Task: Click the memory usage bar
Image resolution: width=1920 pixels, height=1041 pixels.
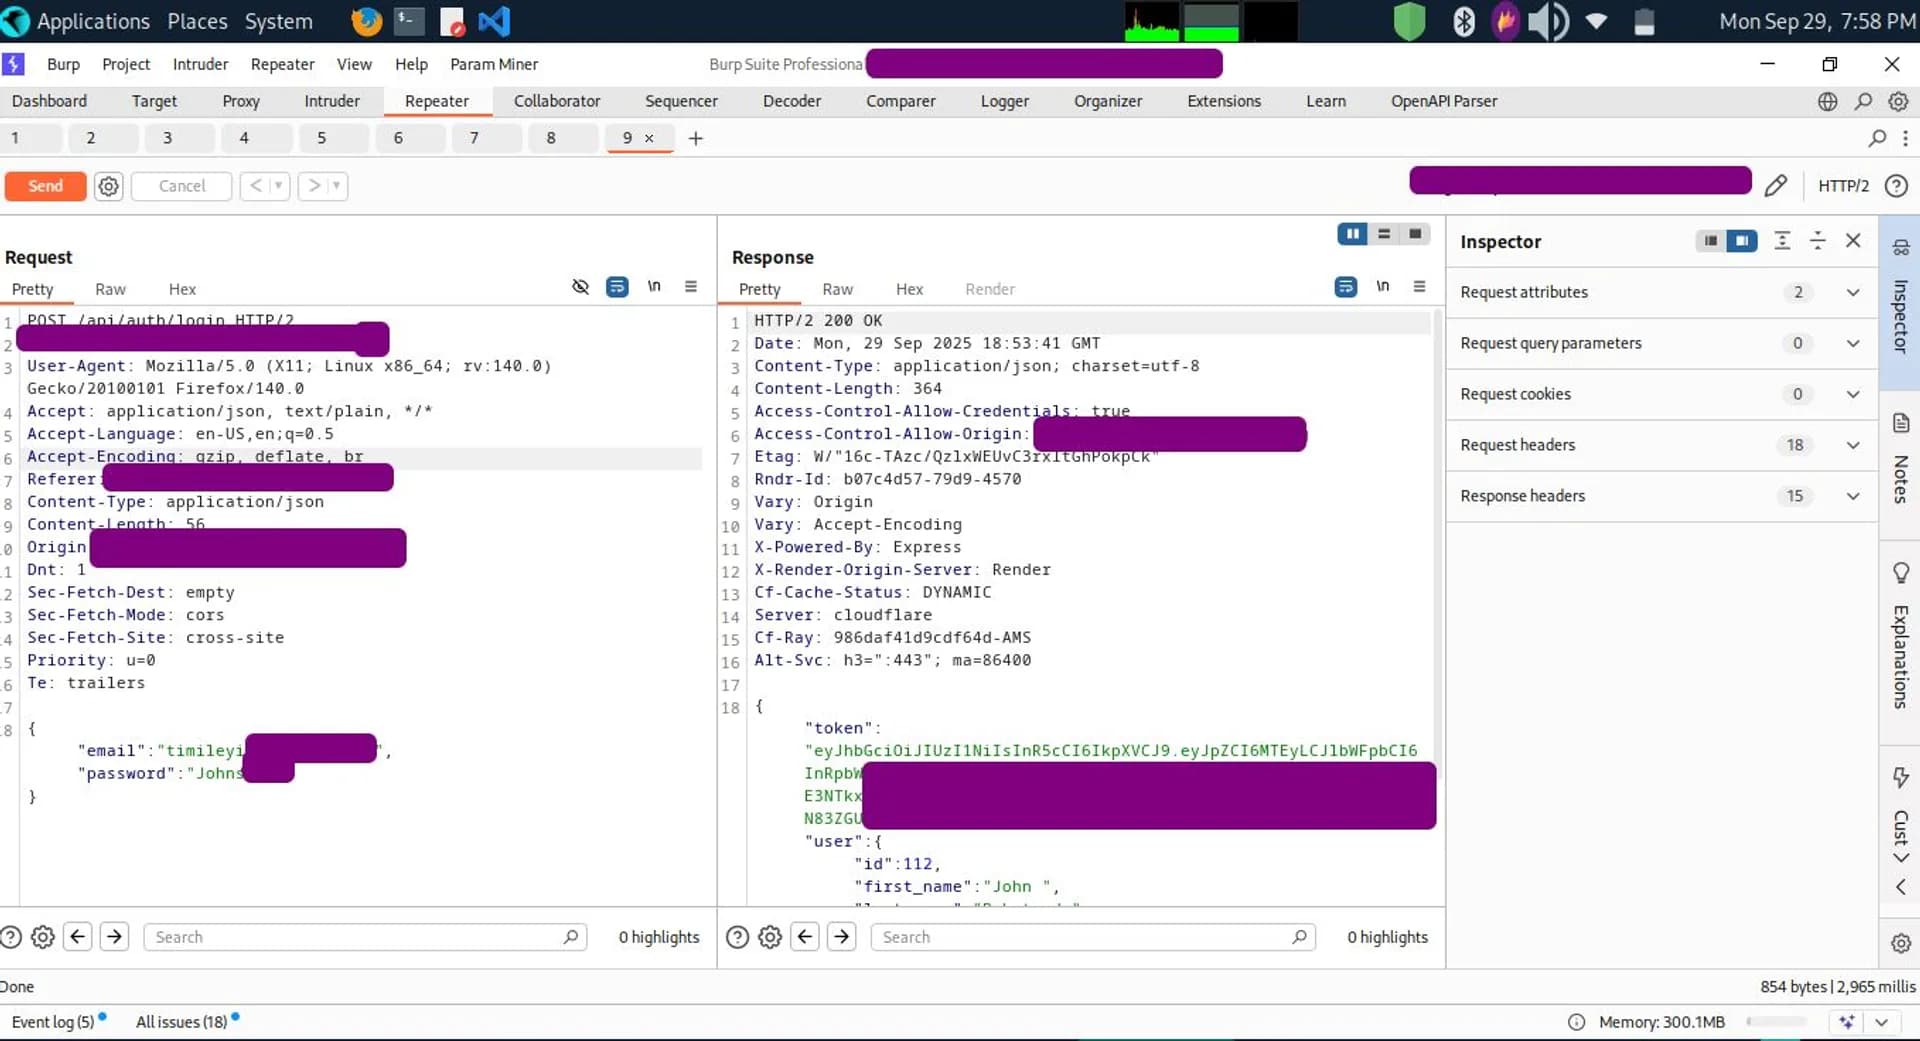Action: [1776, 1022]
